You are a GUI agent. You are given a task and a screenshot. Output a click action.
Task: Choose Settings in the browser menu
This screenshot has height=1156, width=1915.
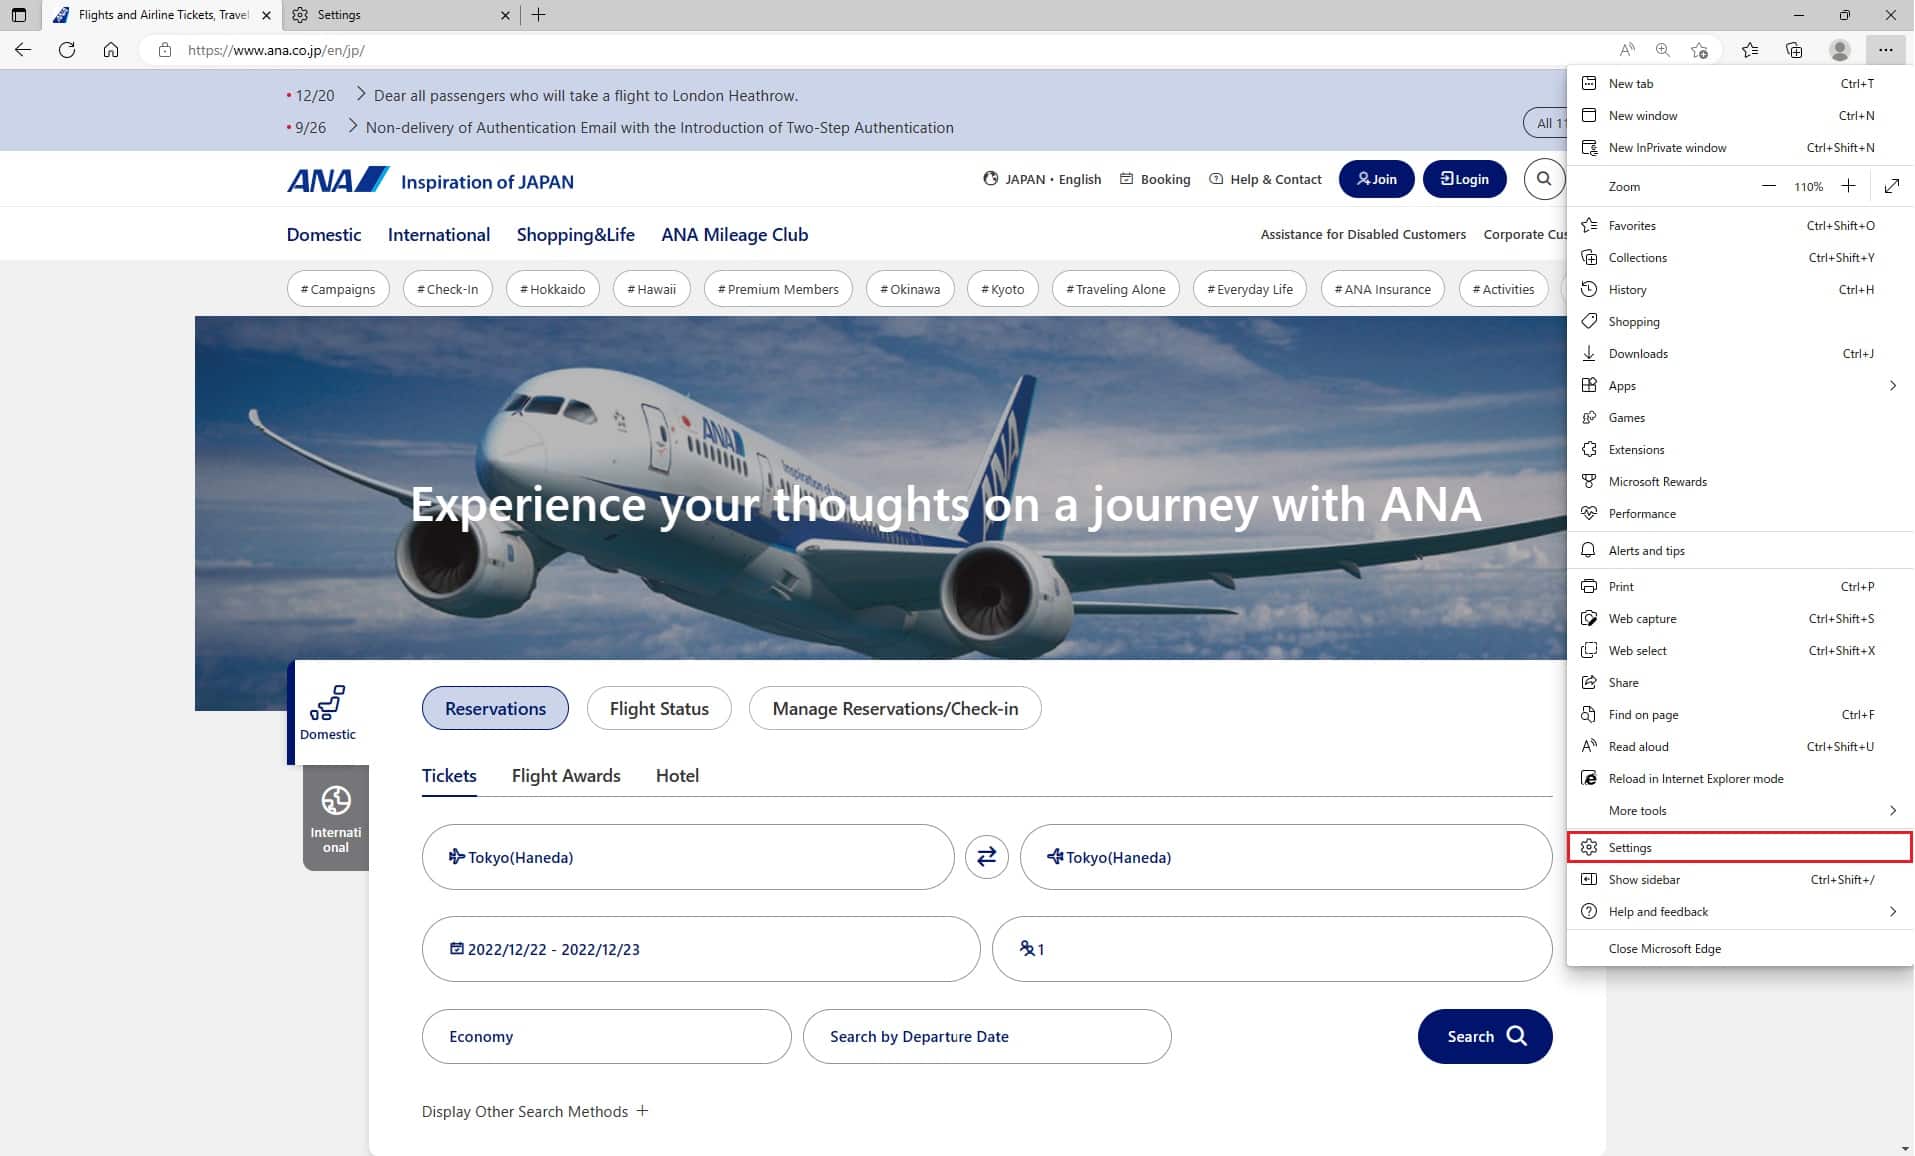1740,847
